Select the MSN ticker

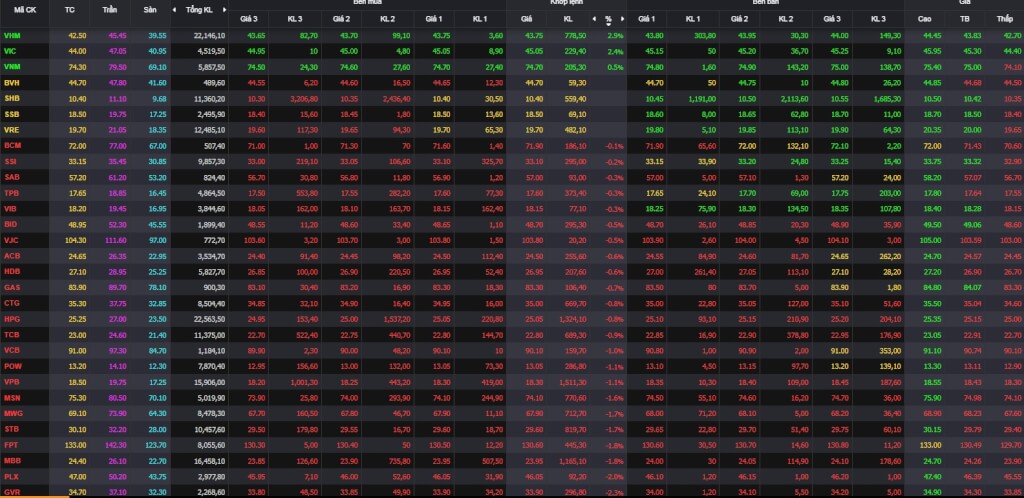[x=12, y=397]
